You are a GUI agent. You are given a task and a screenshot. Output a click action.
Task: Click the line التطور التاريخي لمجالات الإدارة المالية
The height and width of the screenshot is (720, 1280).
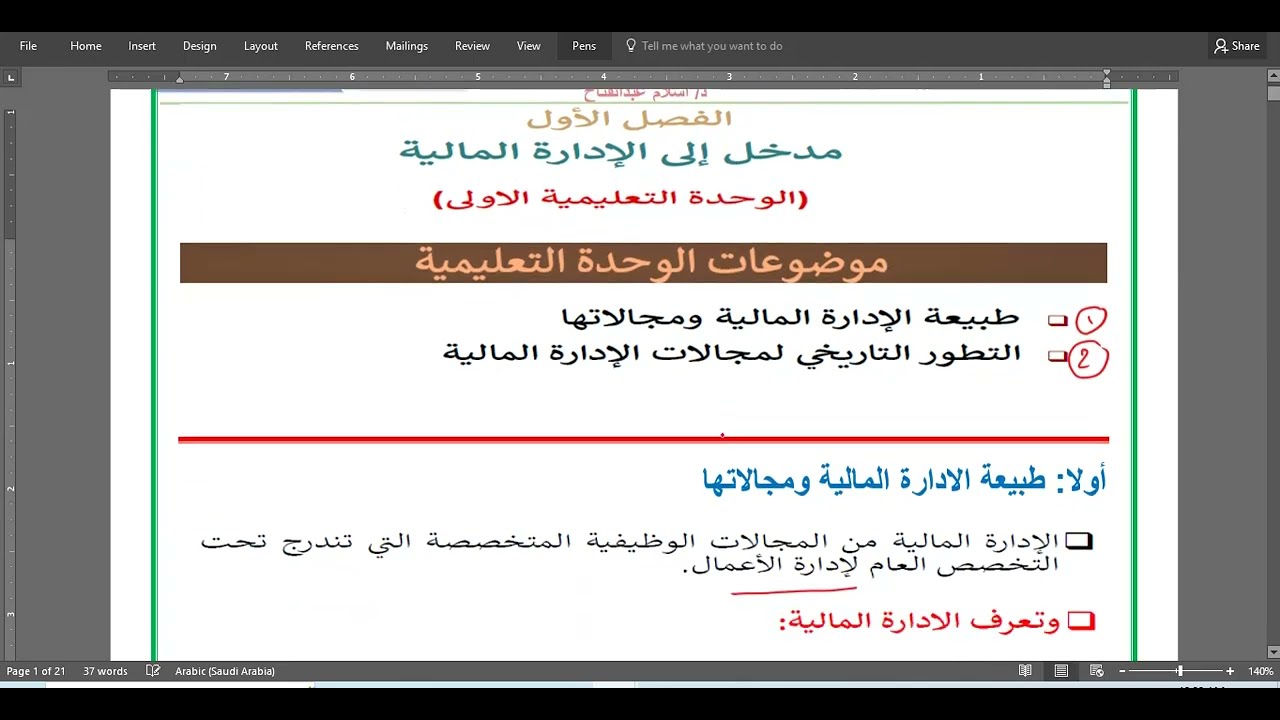732,354
